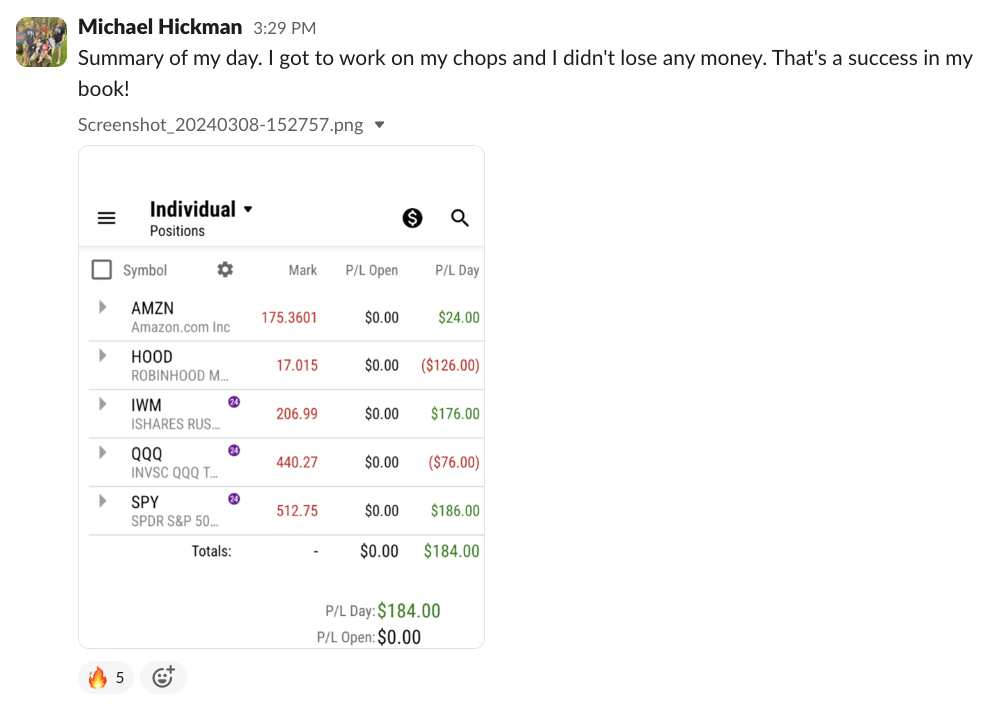Expand the AMZN position row
1002x708 pixels.
click(x=102, y=307)
